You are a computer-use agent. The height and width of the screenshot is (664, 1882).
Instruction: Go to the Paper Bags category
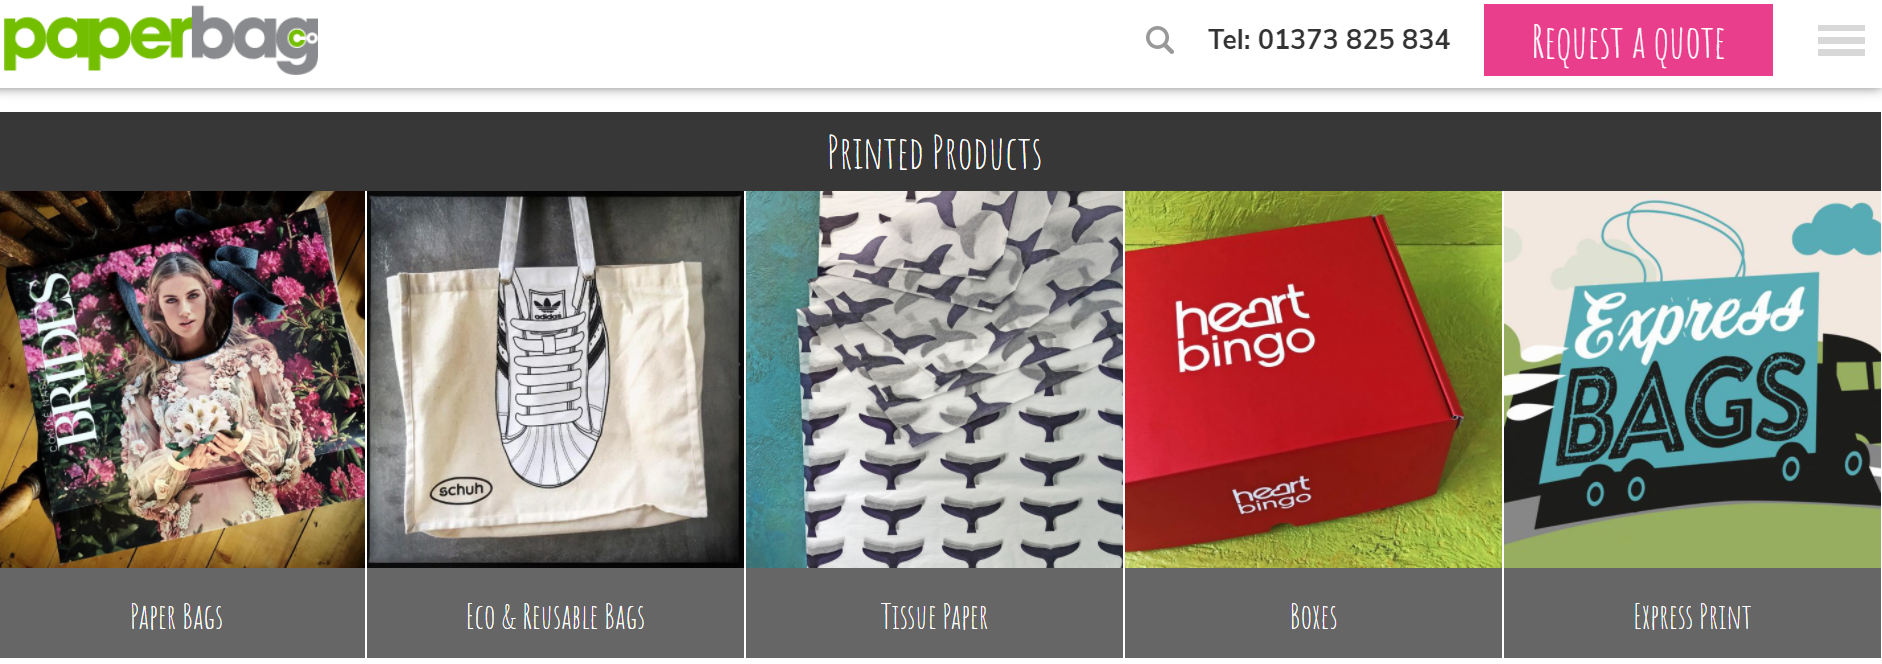(x=177, y=617)
